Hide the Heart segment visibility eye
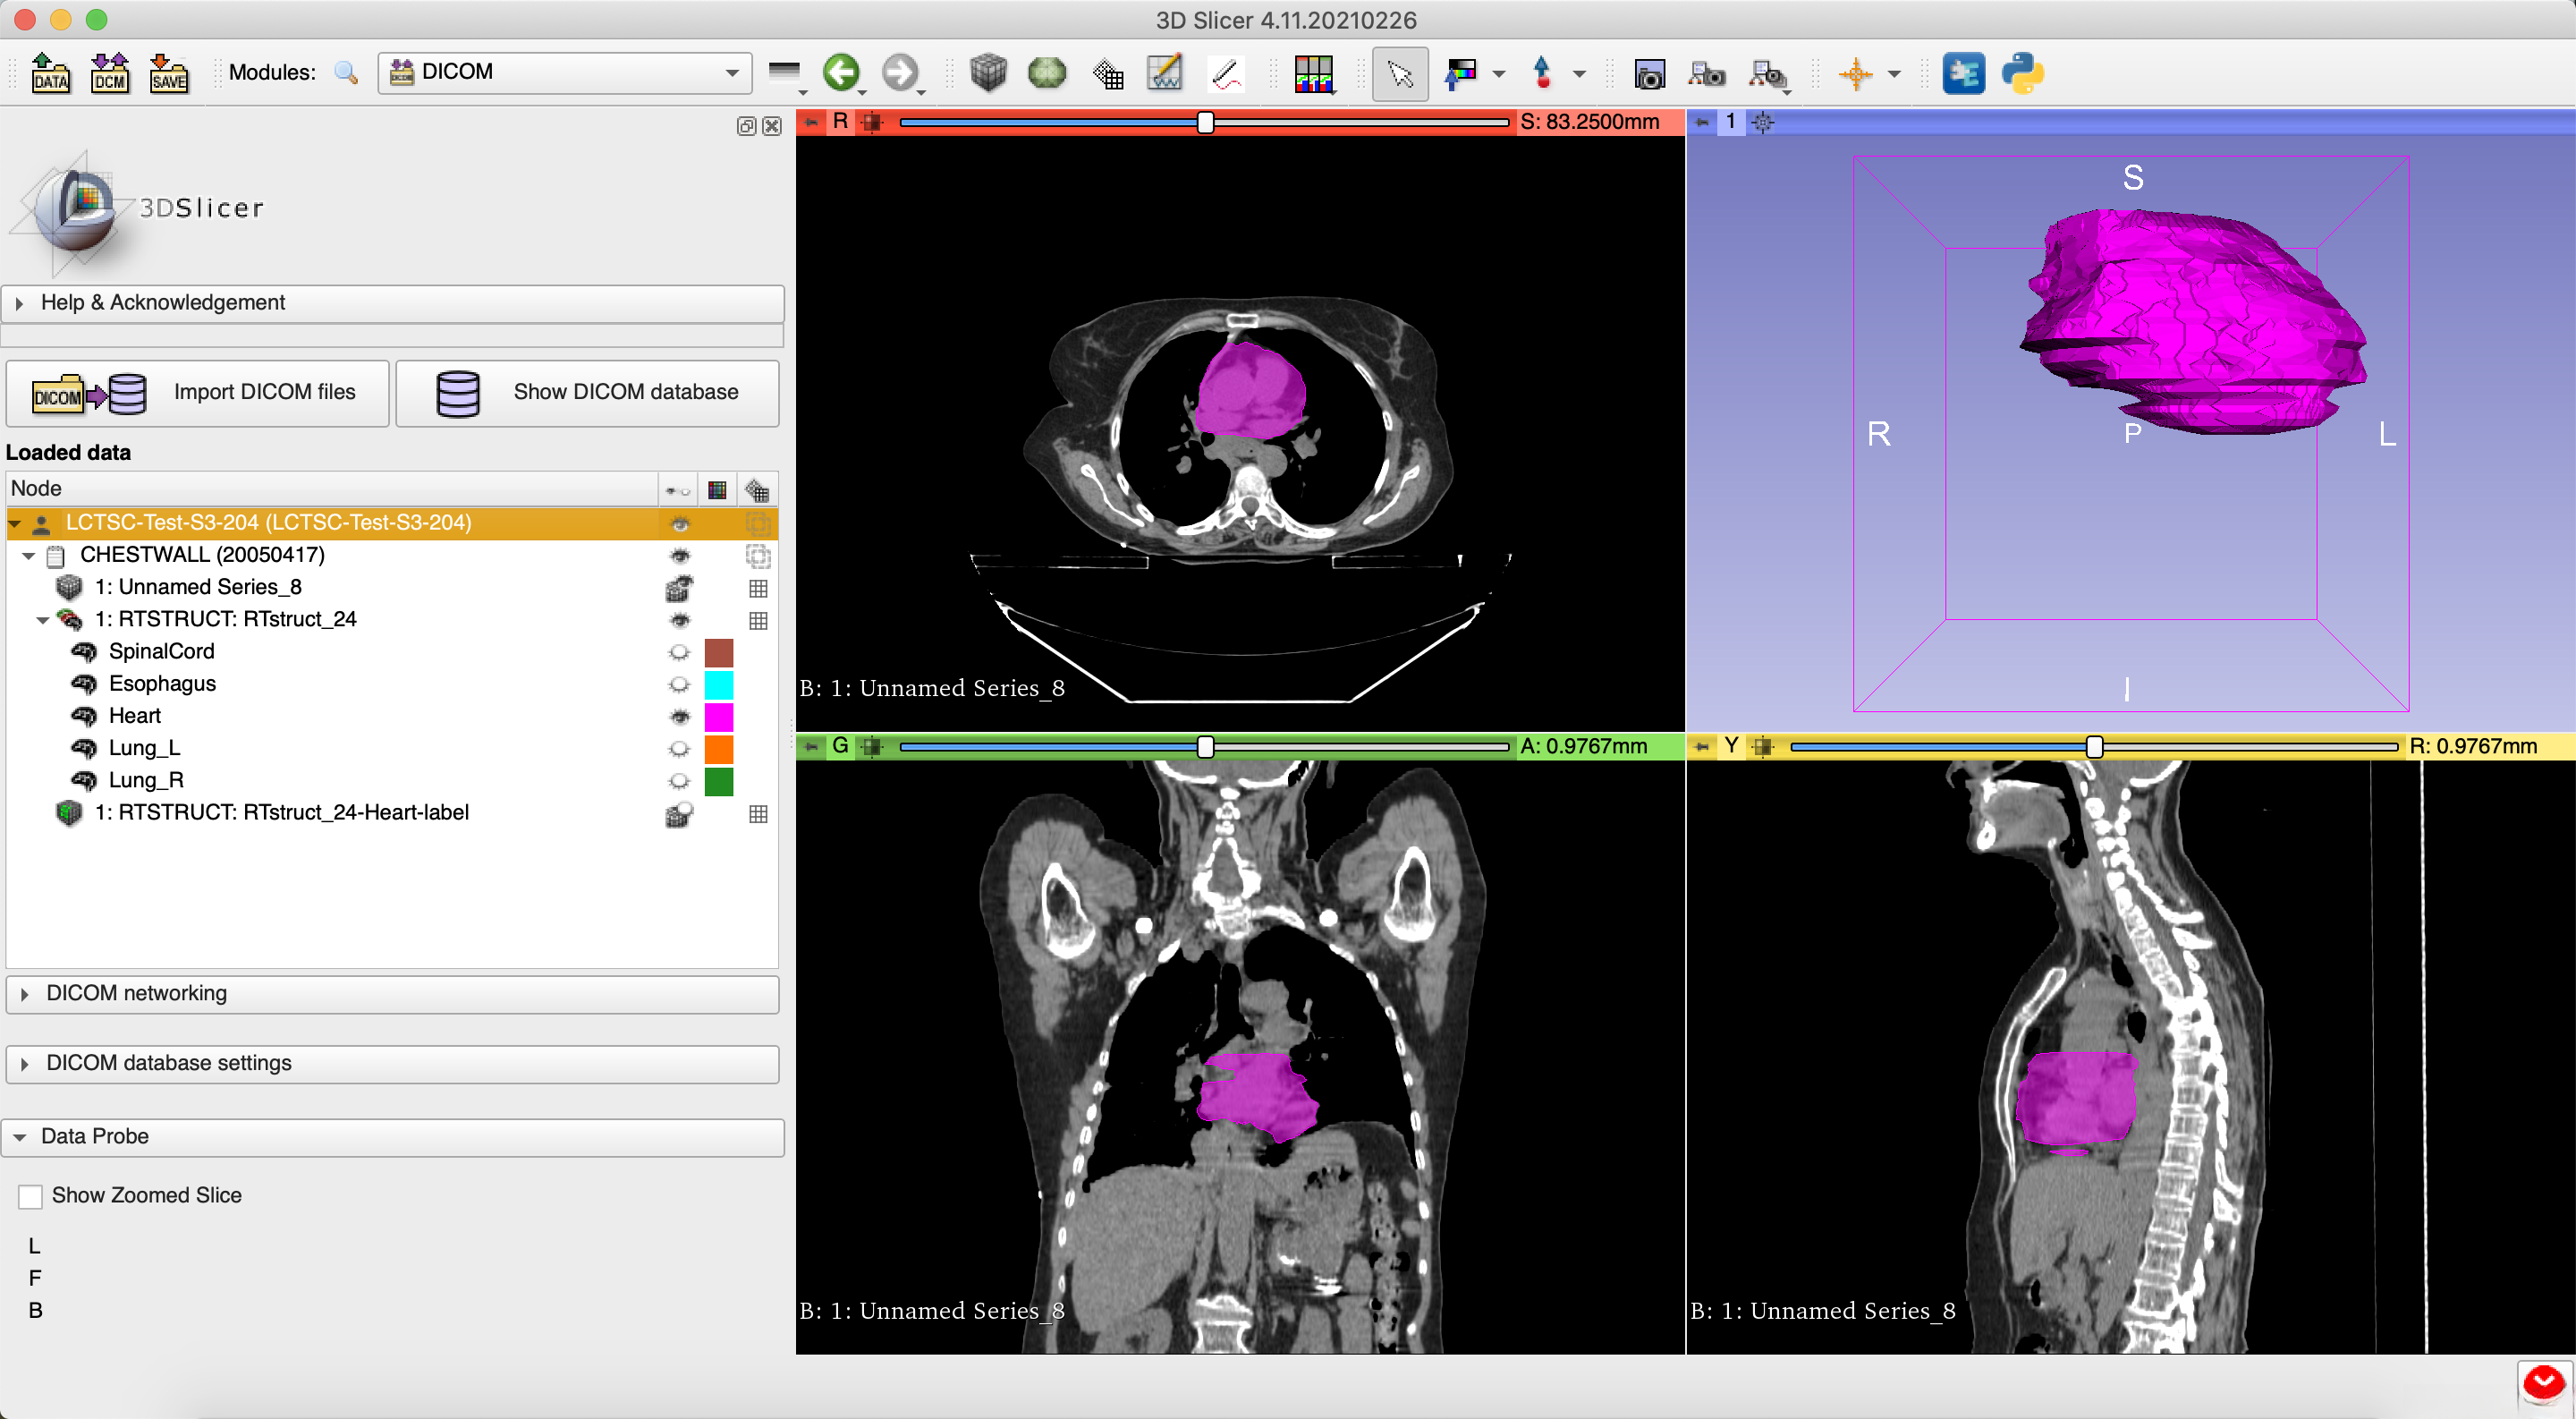The width and height of the screenshot is (2576, 1419). 679,716
